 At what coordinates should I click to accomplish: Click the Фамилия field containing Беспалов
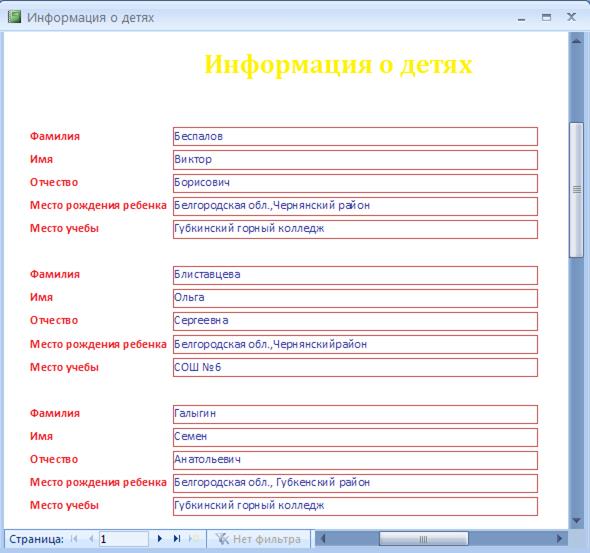[355, 136]
